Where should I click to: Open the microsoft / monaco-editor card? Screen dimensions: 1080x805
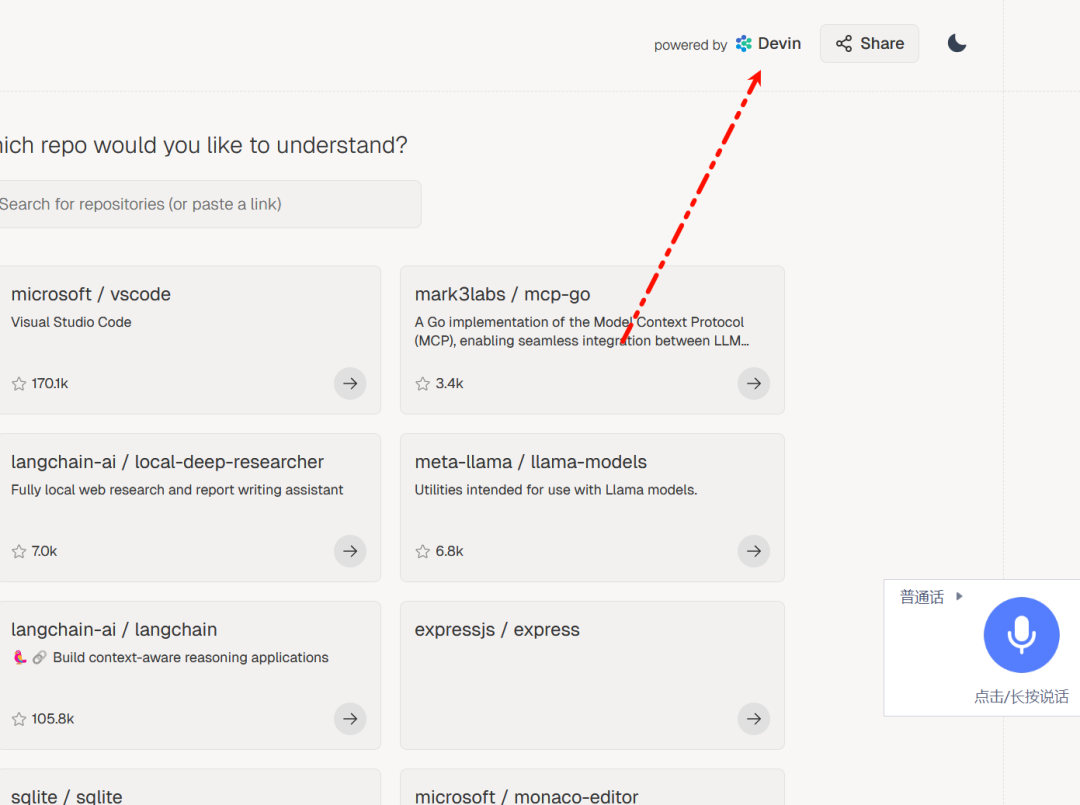(x=592, y=790)
